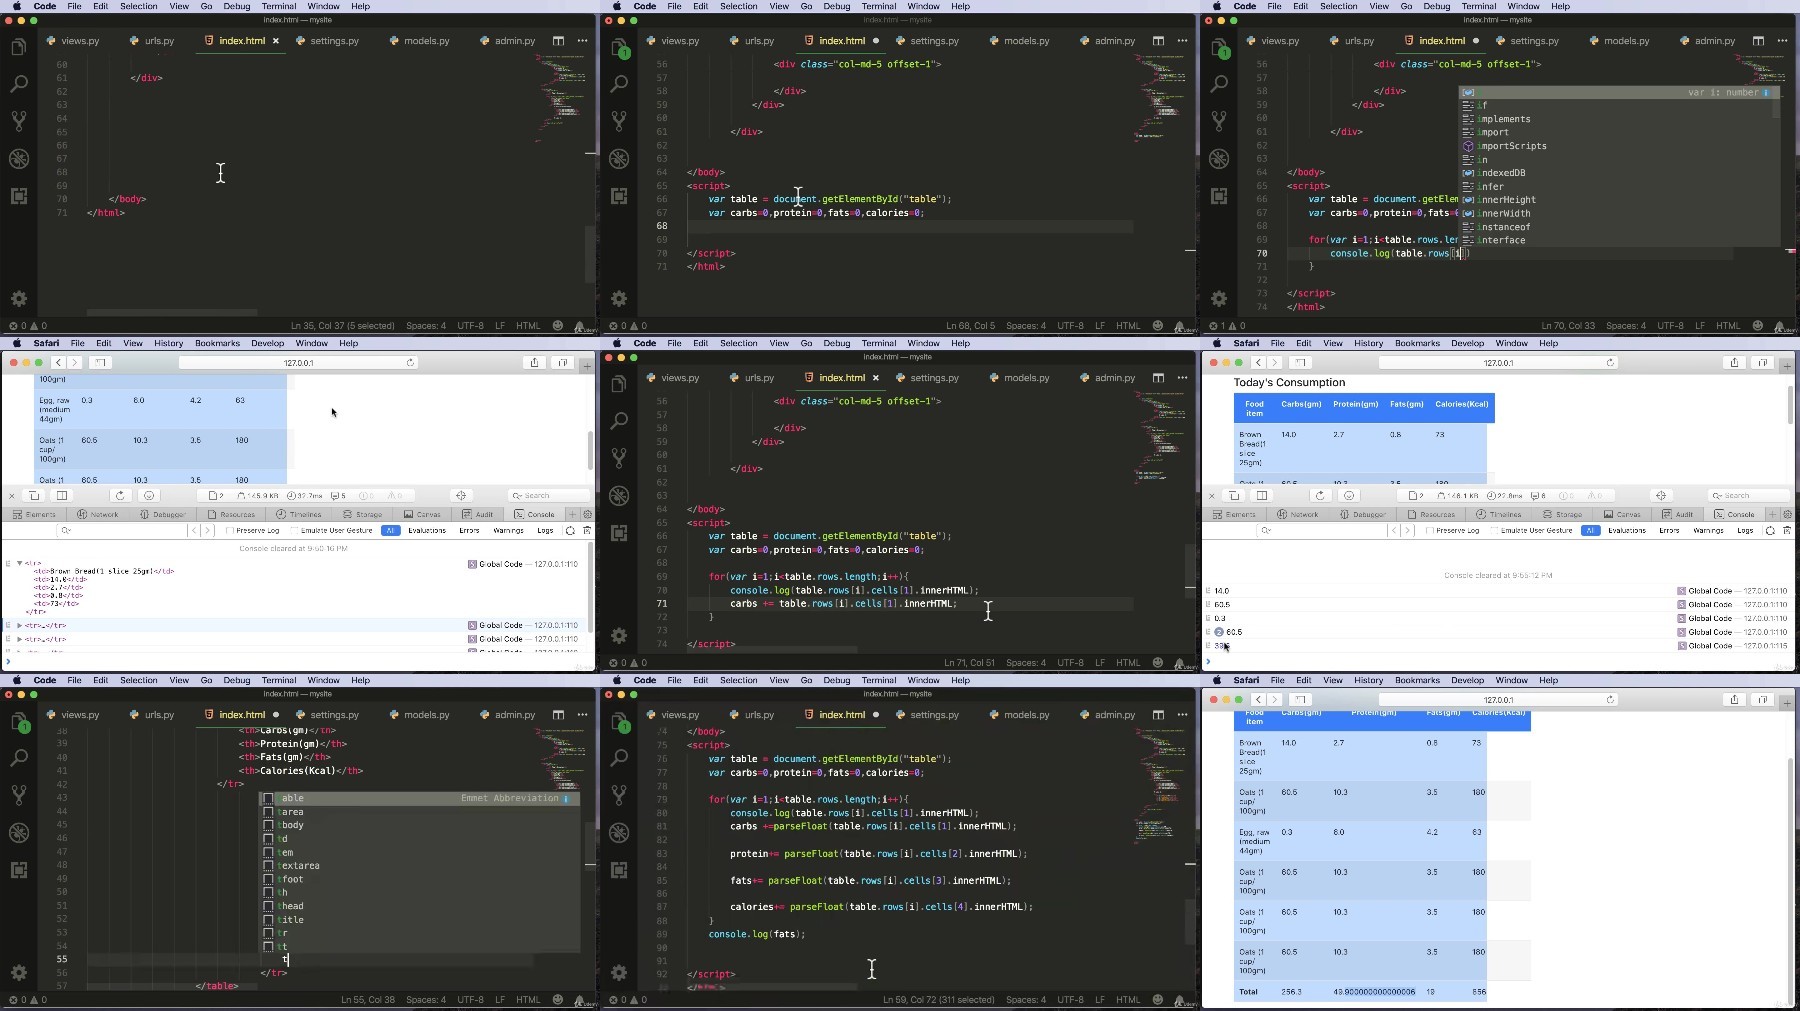
Task: Open Manage gear in editor at Ln 35
Action: [x=19, y=298]
